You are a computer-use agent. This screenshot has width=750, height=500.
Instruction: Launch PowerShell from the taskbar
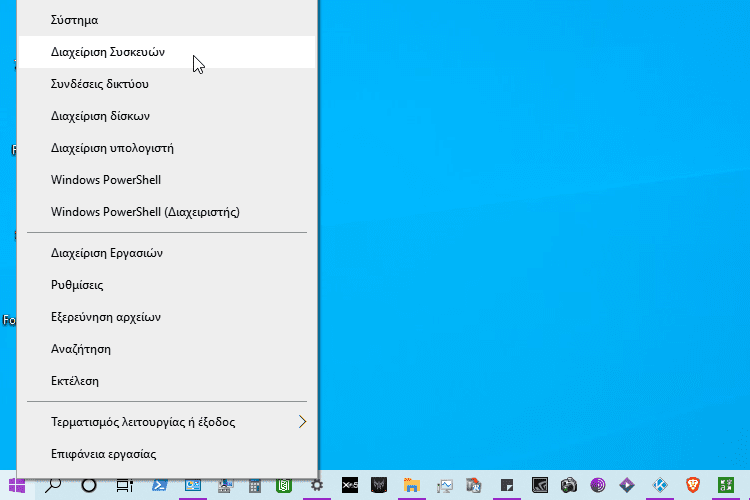point(159,486)
